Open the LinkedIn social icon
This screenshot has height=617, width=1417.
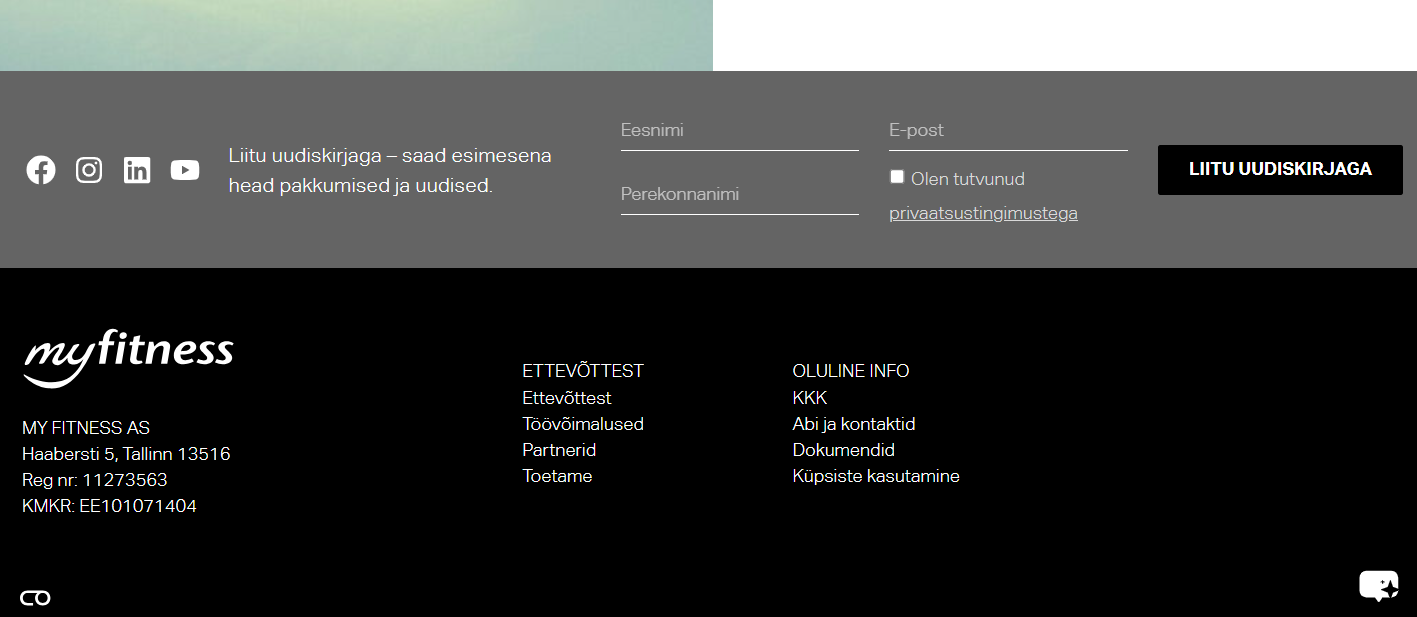click(137, 170)
